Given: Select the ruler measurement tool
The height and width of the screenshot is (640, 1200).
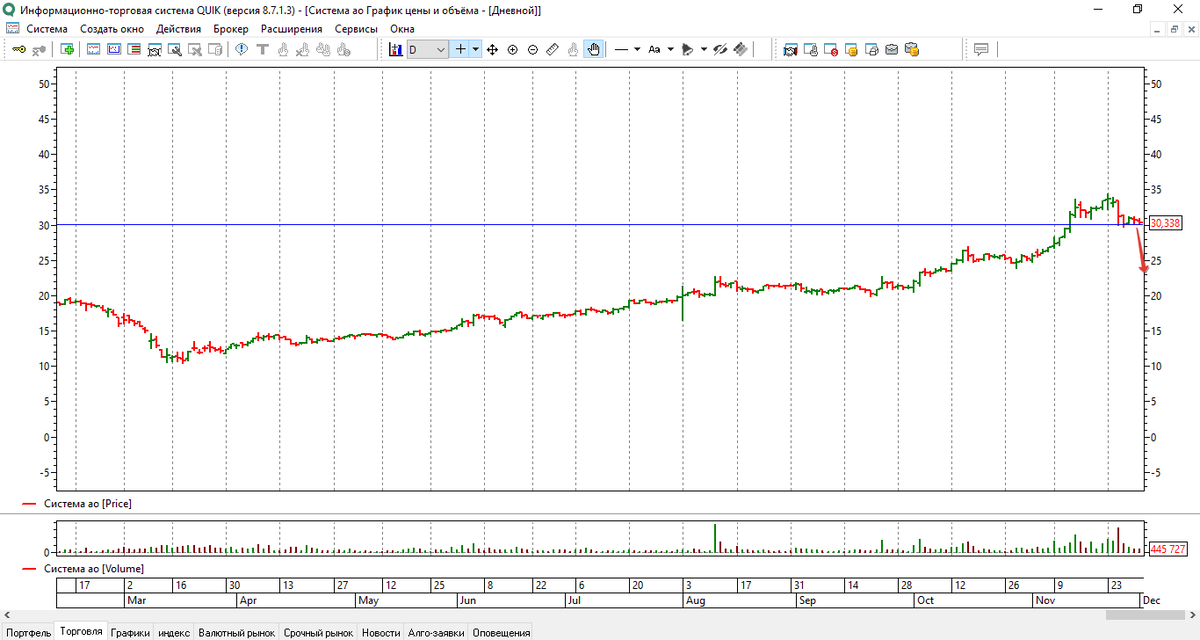Looking at the screenshot, I should click(x=552, y=49).
